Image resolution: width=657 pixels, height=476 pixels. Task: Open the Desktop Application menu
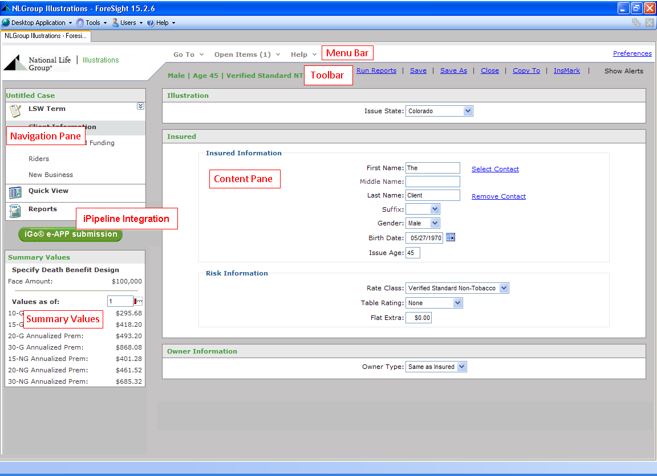[38, 23]
